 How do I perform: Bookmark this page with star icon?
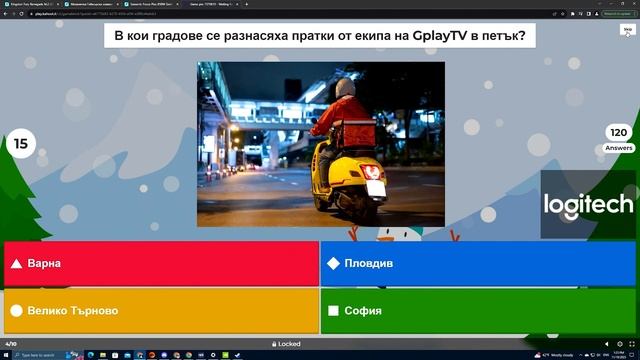562,13
